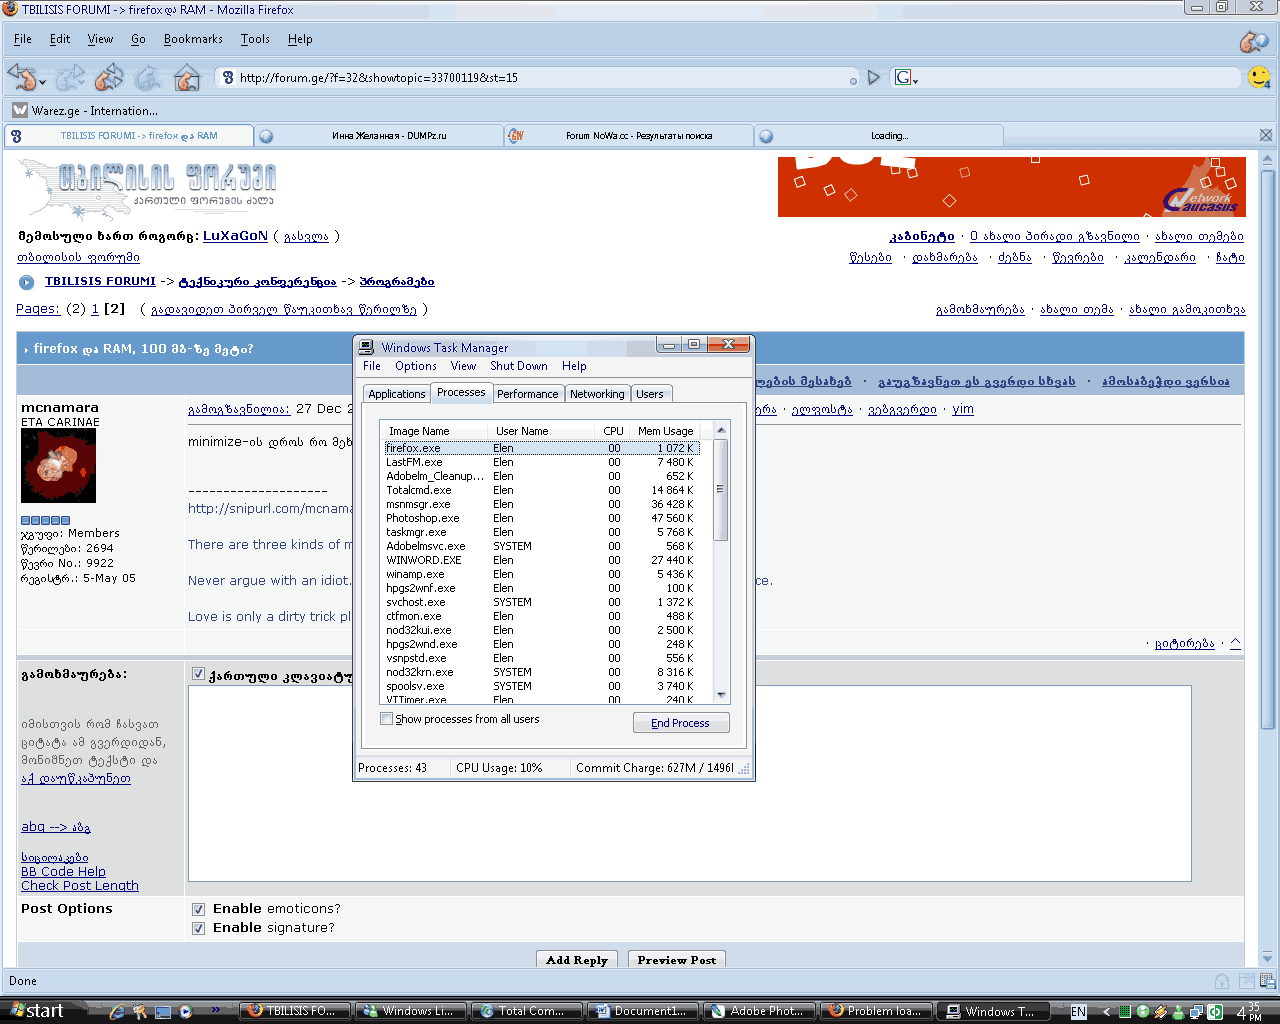This screenshot has width=1280, height=1024.
Task: Switch to the Performance tab in Task Manager
Action: [x=527, y=394]
